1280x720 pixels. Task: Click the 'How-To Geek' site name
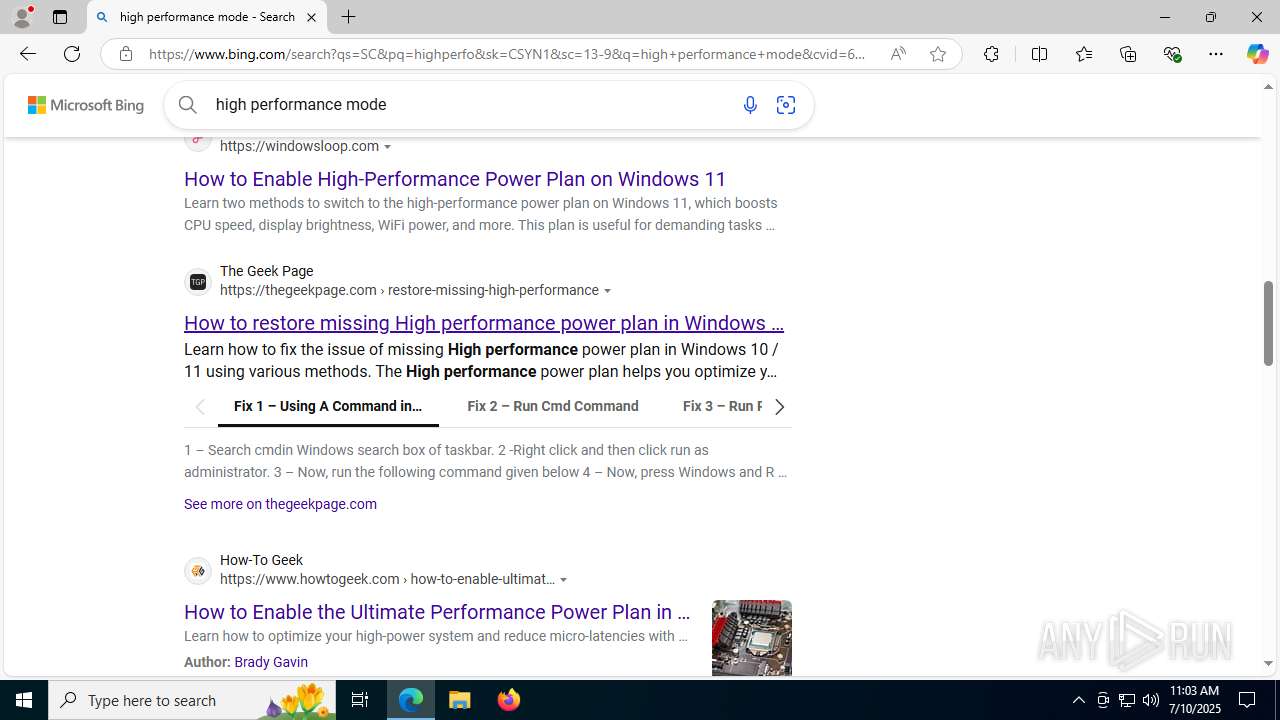(x=261, y=560)
